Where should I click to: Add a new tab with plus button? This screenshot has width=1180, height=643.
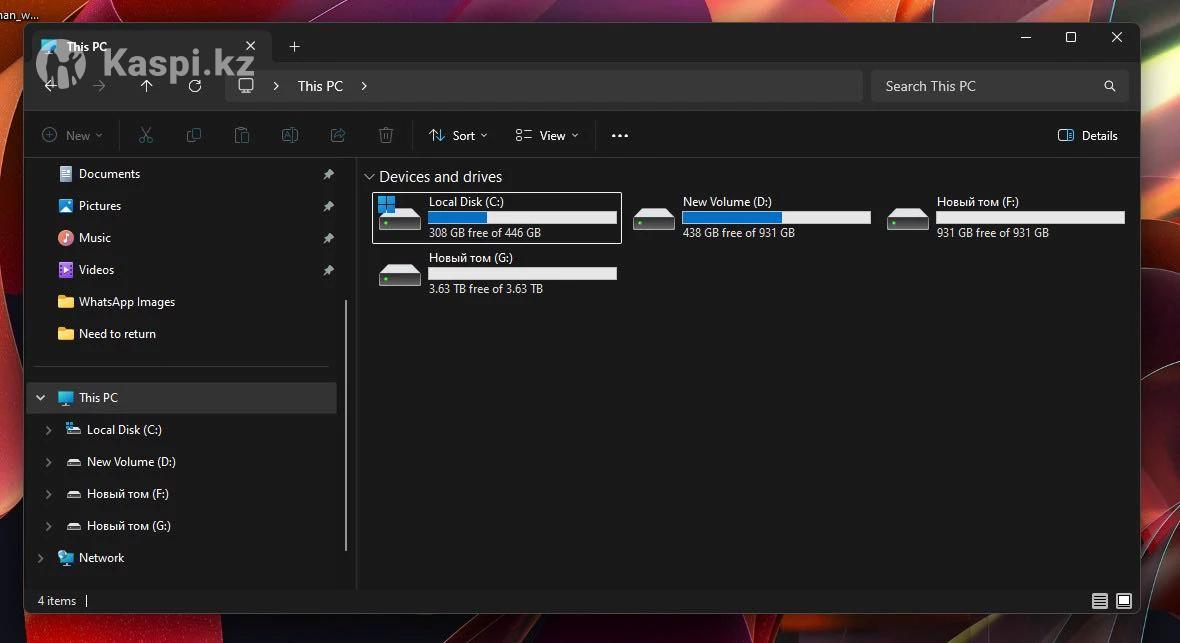[x=294, y=47]
